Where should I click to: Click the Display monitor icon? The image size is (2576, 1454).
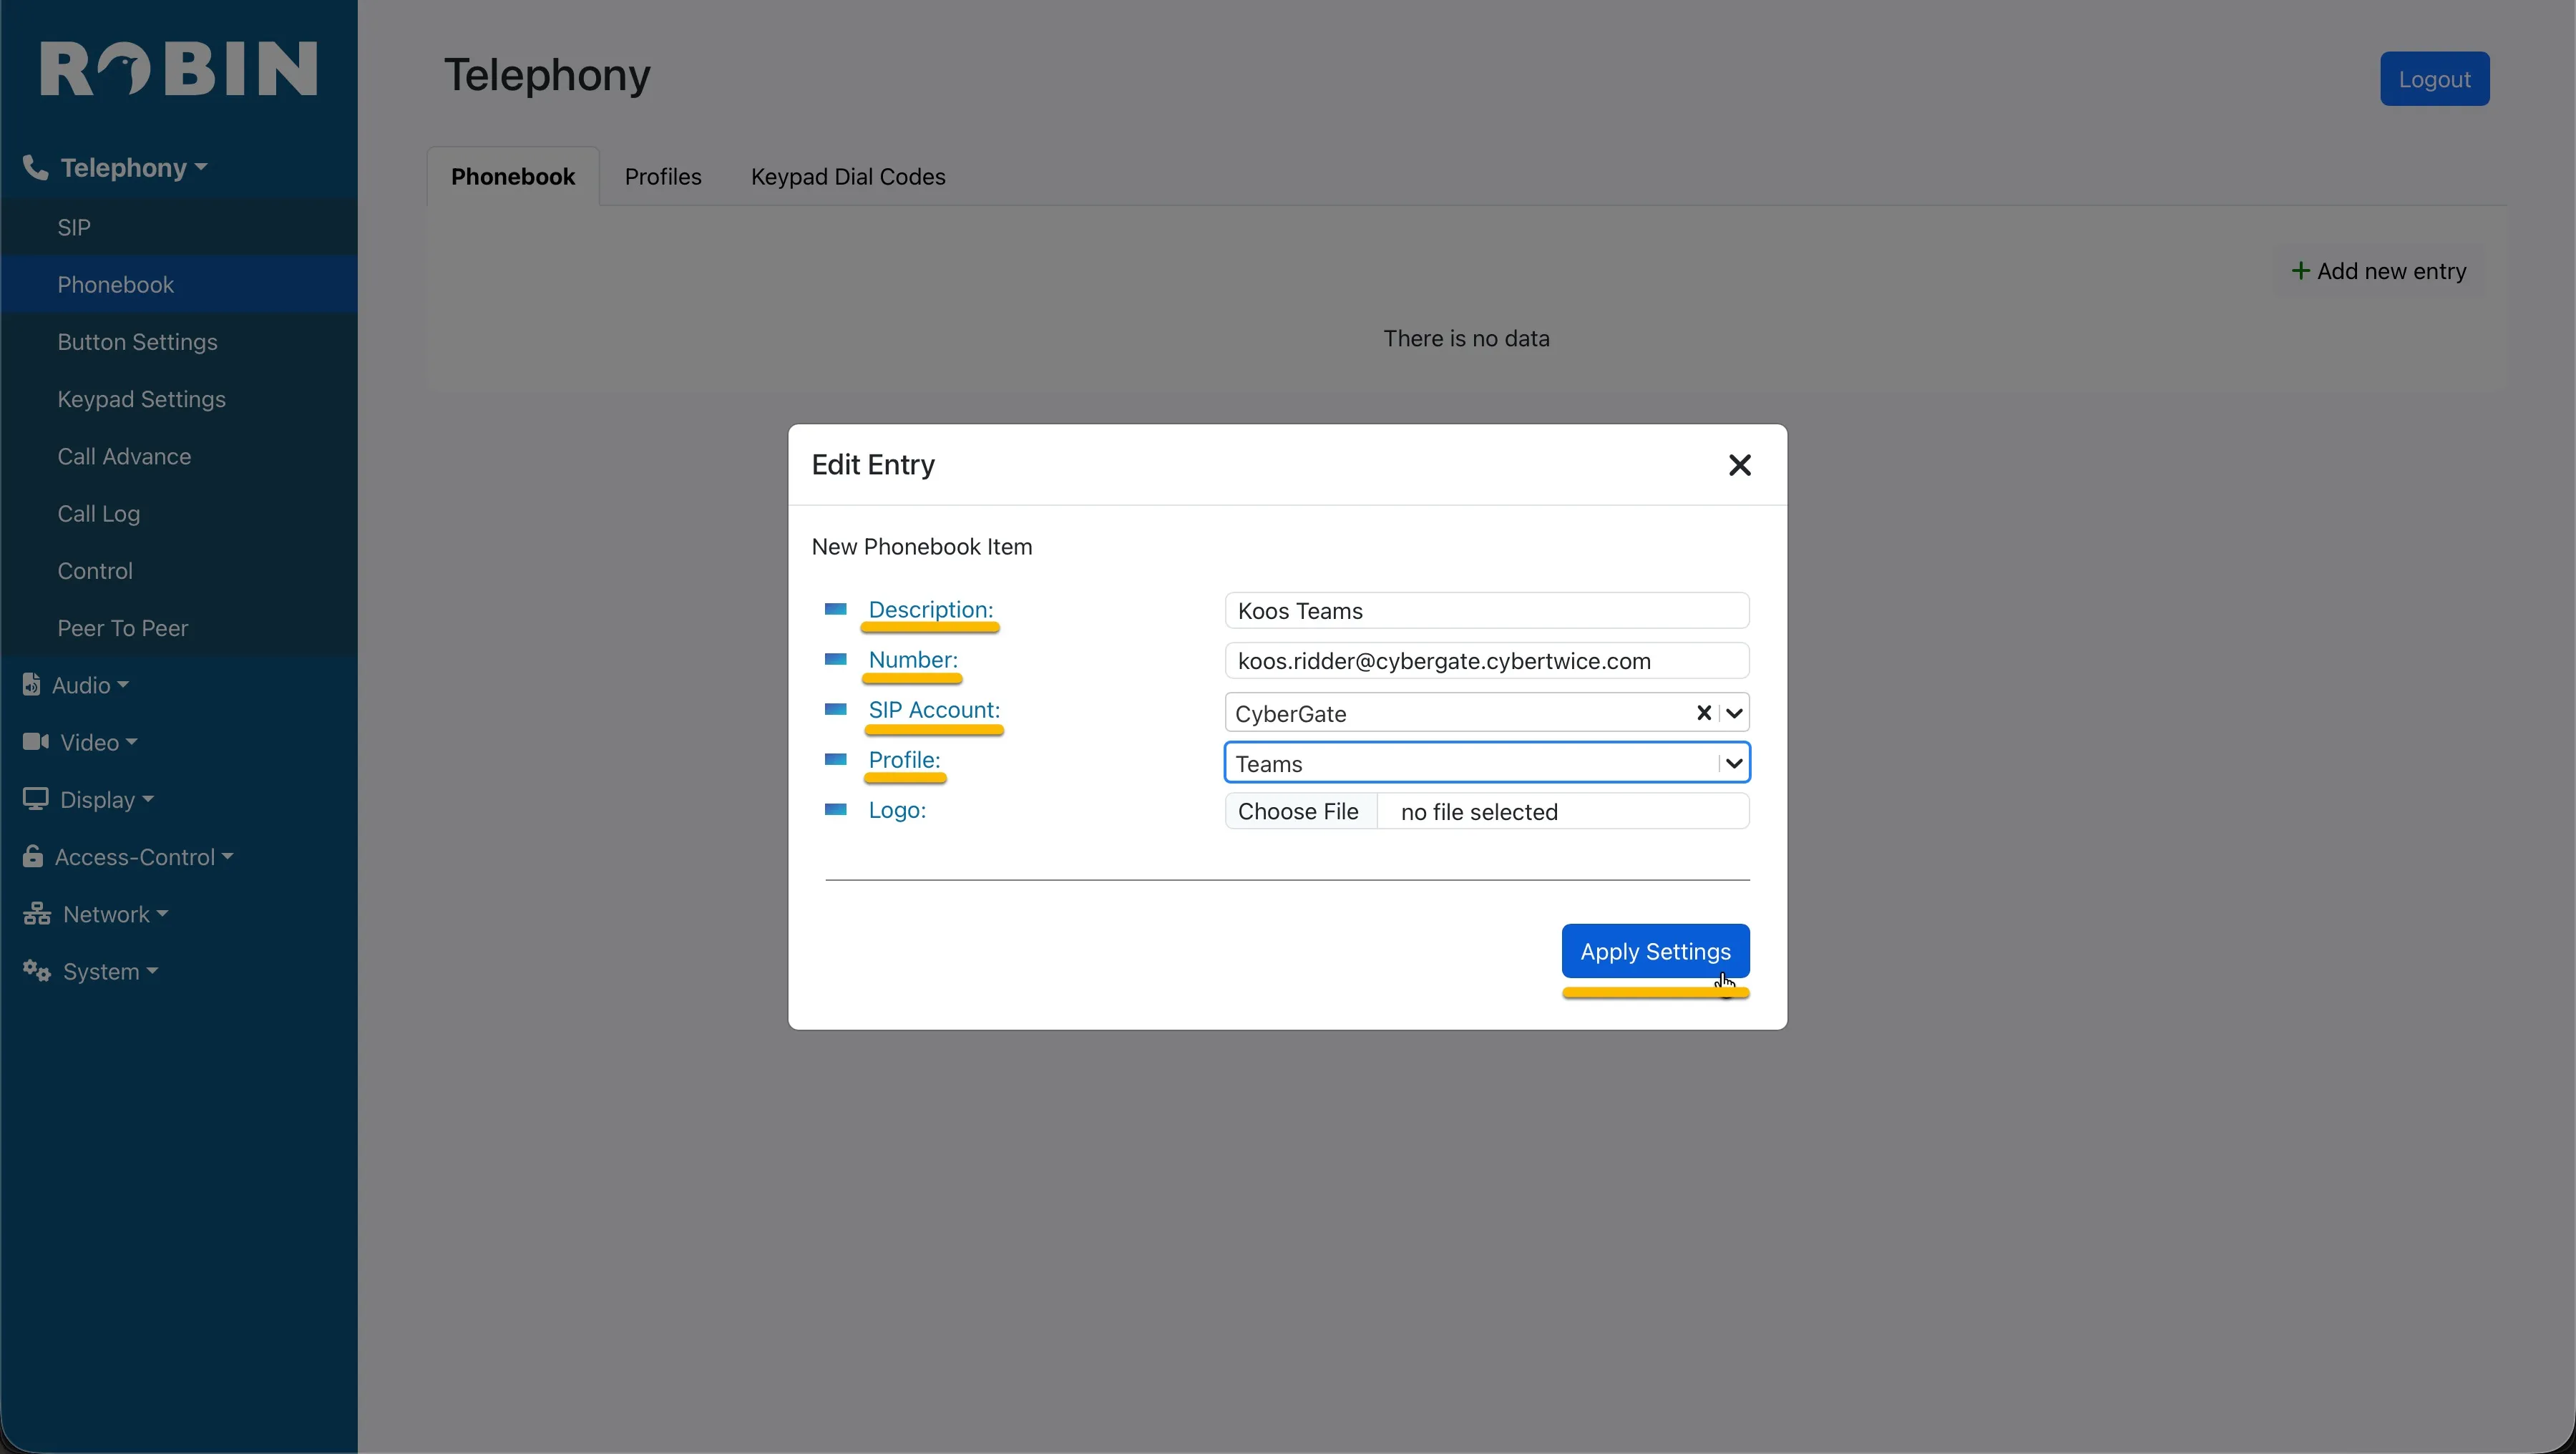[36, 799]
